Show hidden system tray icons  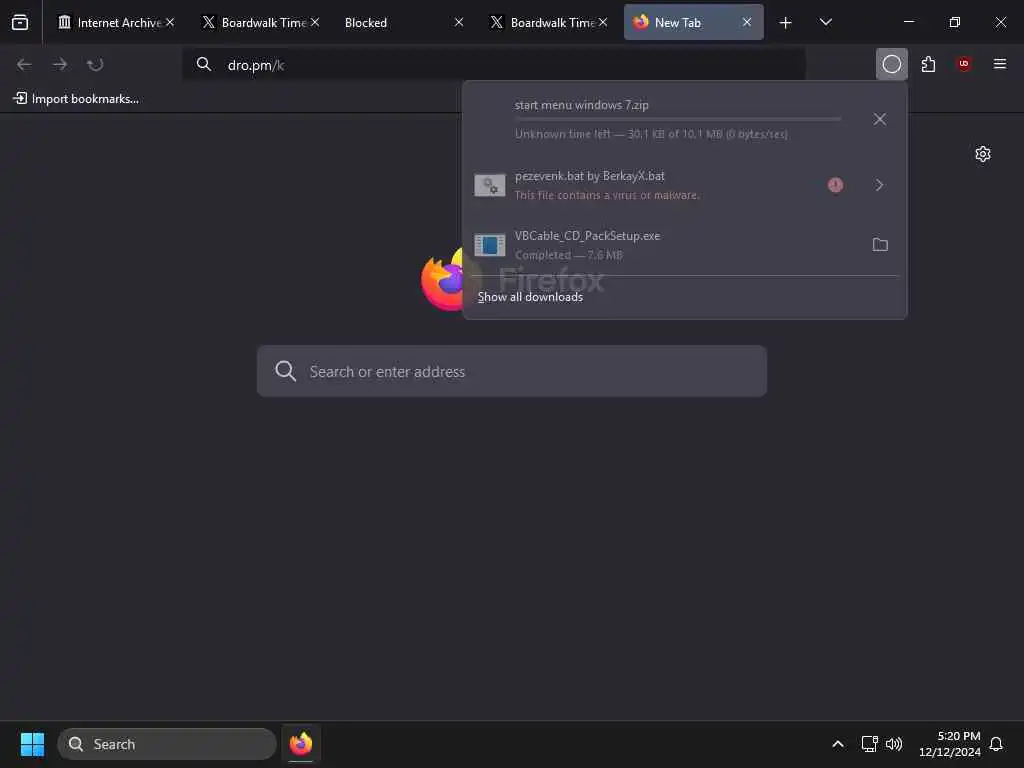pos(838,744)
